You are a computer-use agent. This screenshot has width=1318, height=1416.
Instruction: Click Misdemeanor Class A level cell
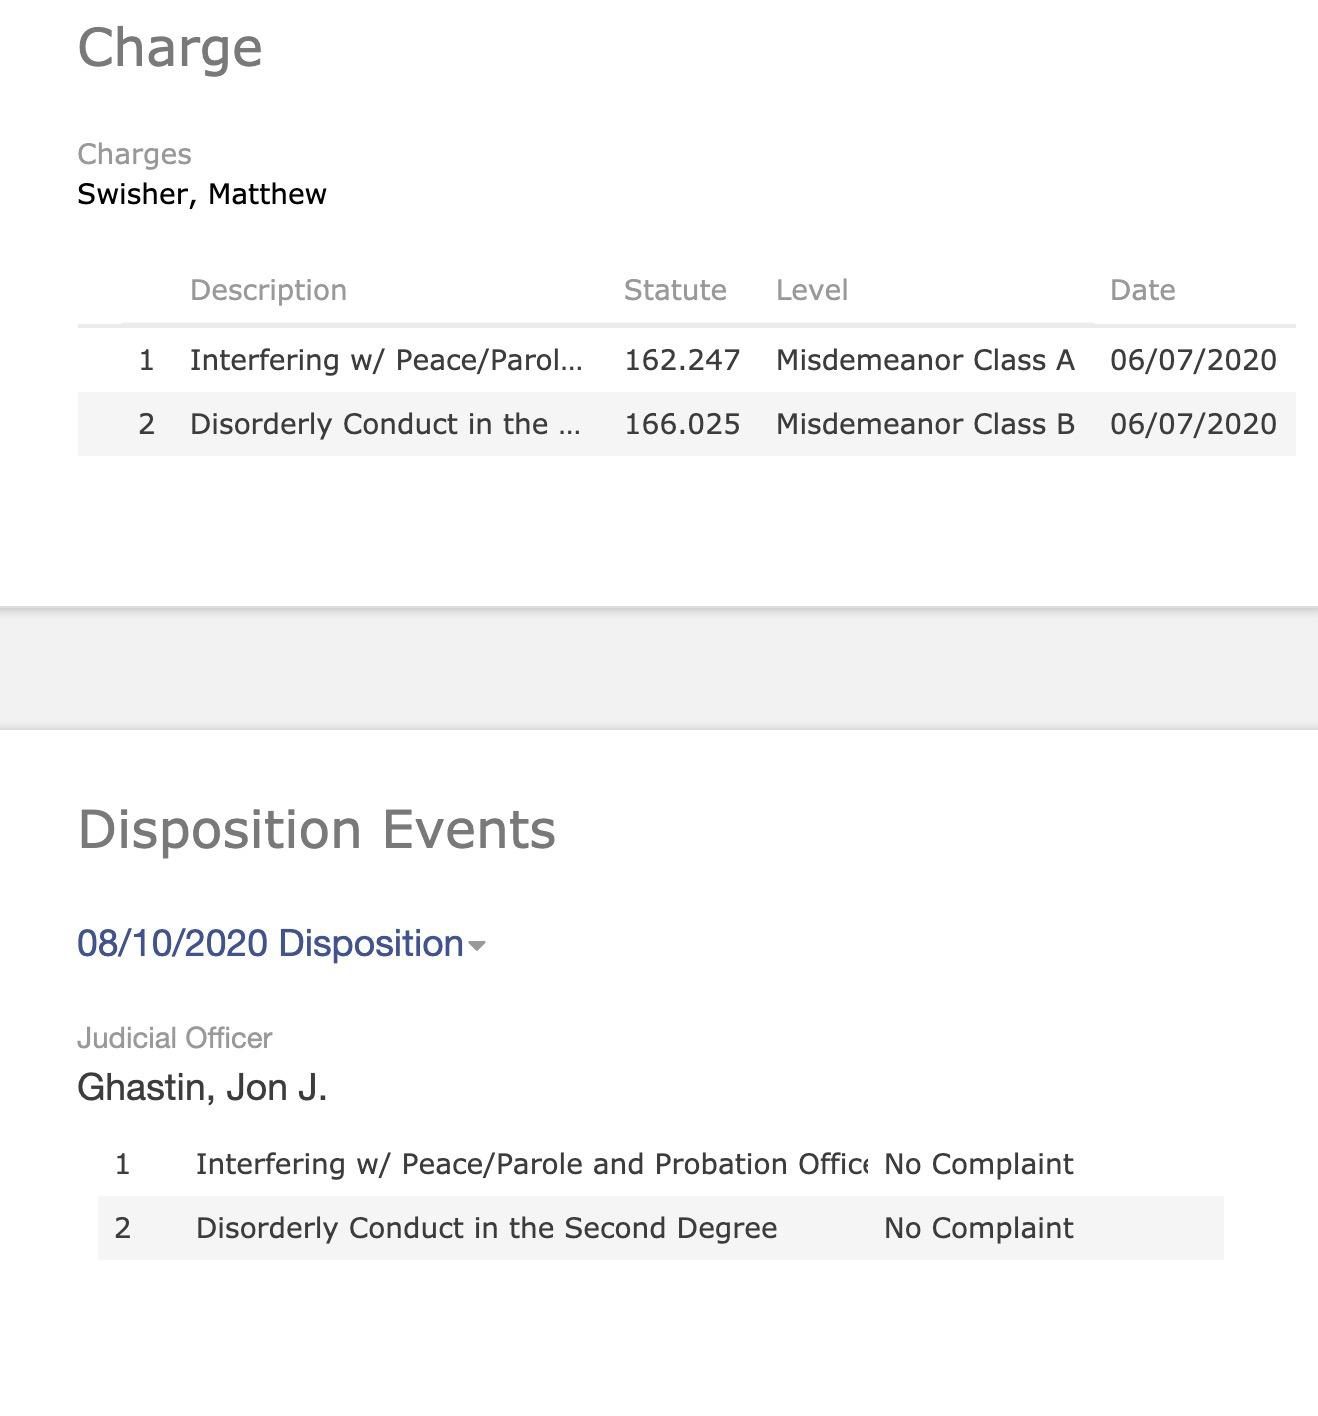(925, 360)
